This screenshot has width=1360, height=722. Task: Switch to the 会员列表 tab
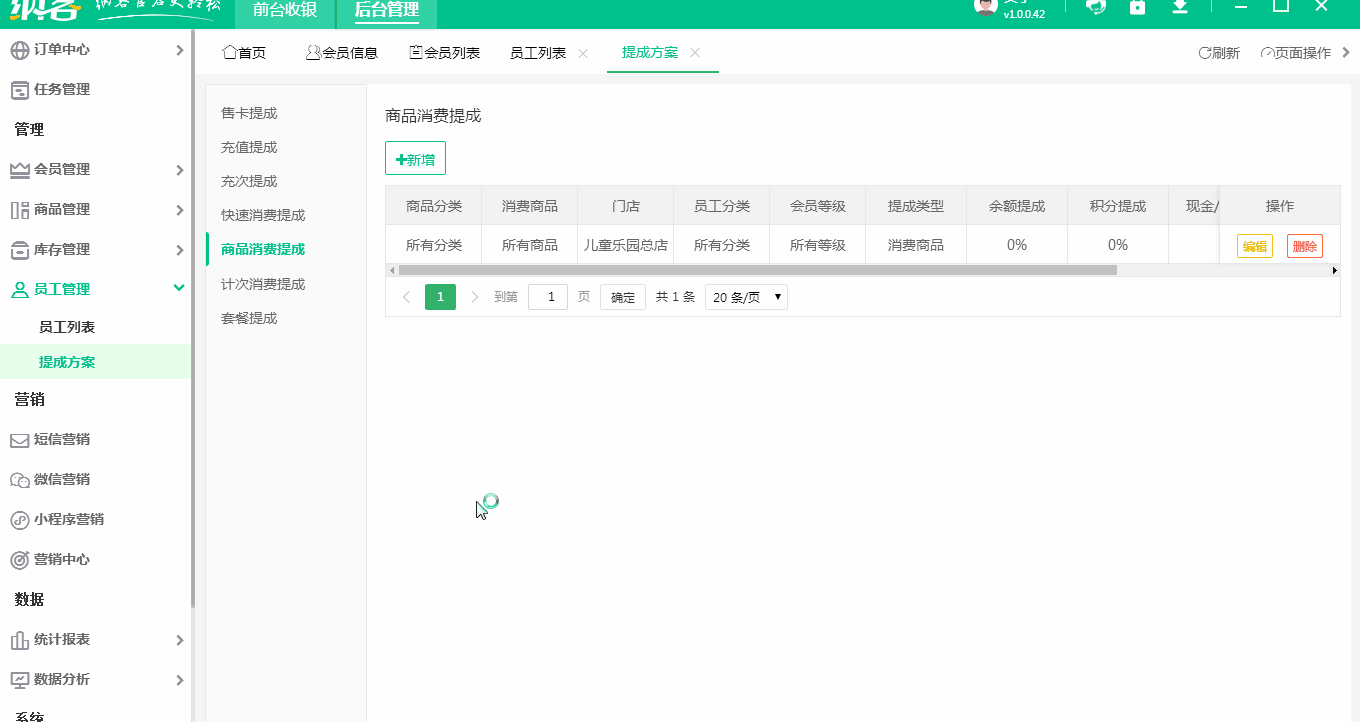tap(444, 53)
